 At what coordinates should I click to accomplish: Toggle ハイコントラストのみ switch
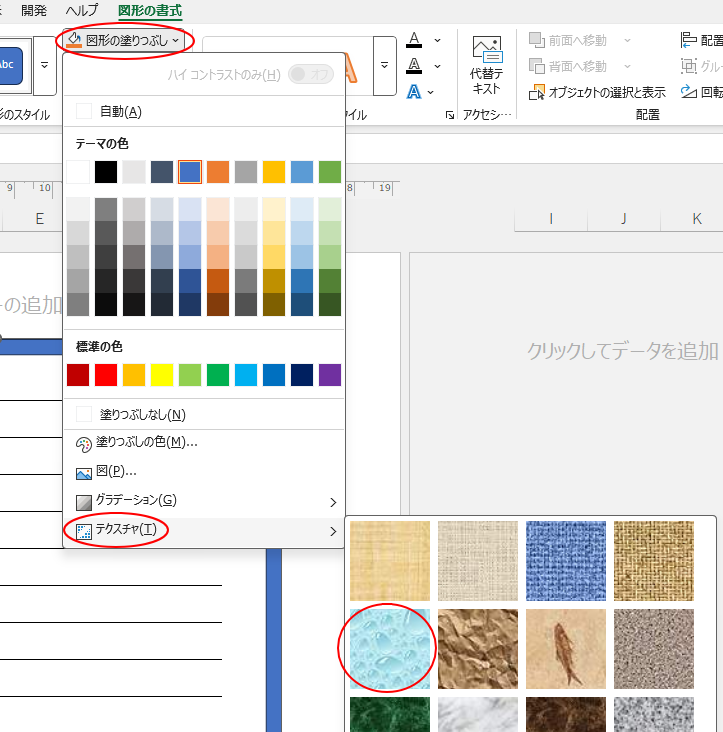311,74
